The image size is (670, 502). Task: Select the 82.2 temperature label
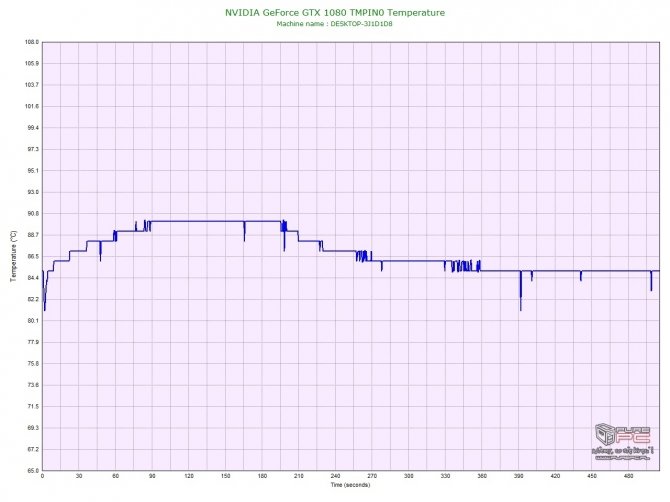[x=32, y=299]
